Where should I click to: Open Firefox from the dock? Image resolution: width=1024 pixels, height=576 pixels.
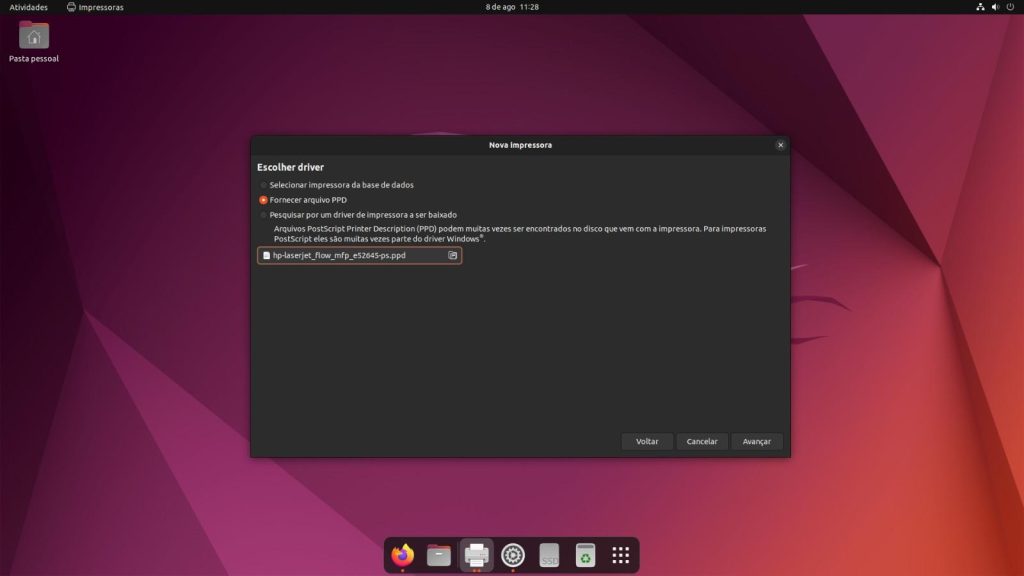[403, 555]
